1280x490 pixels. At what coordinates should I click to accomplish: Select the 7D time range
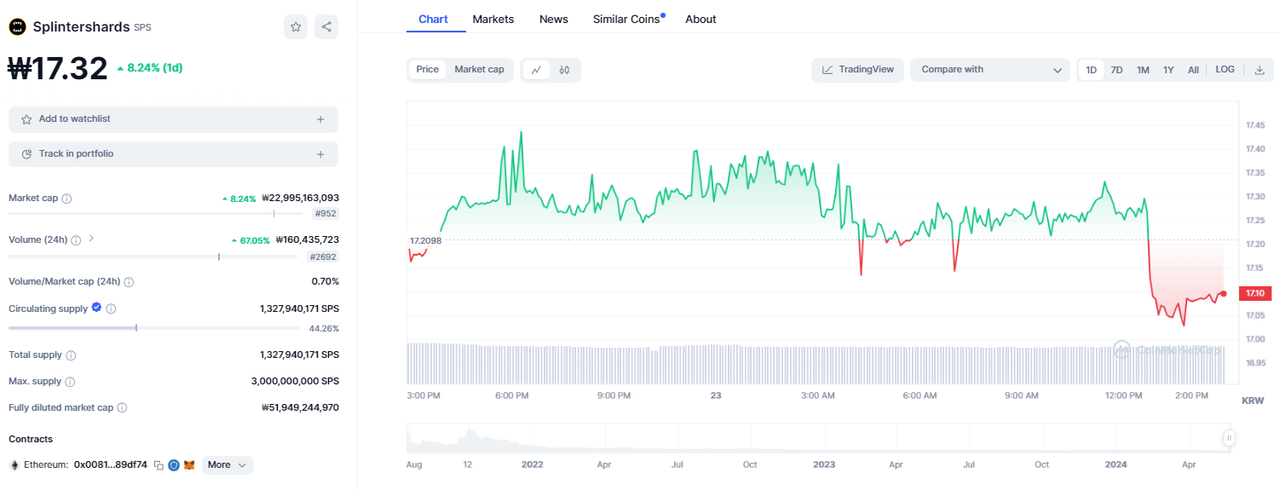coord(1117,70)
